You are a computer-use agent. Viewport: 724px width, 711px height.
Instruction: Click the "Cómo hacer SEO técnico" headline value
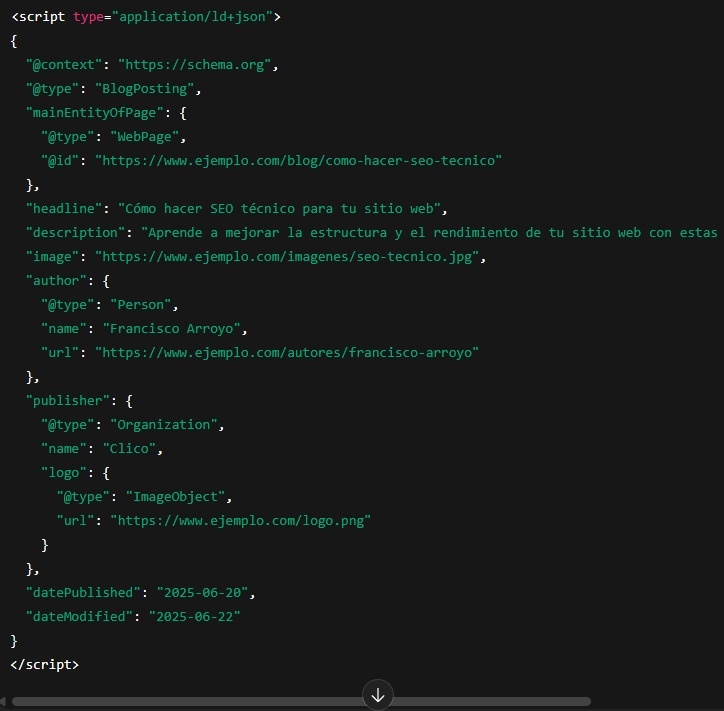(x=279, y=209)
